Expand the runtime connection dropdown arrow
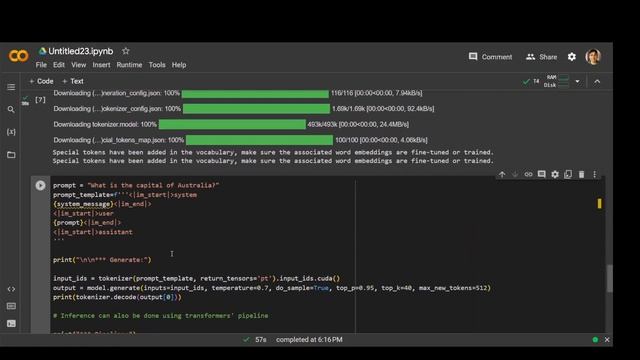Image resolution: width=640 pixels, height=360 pixels. point(577,81)
